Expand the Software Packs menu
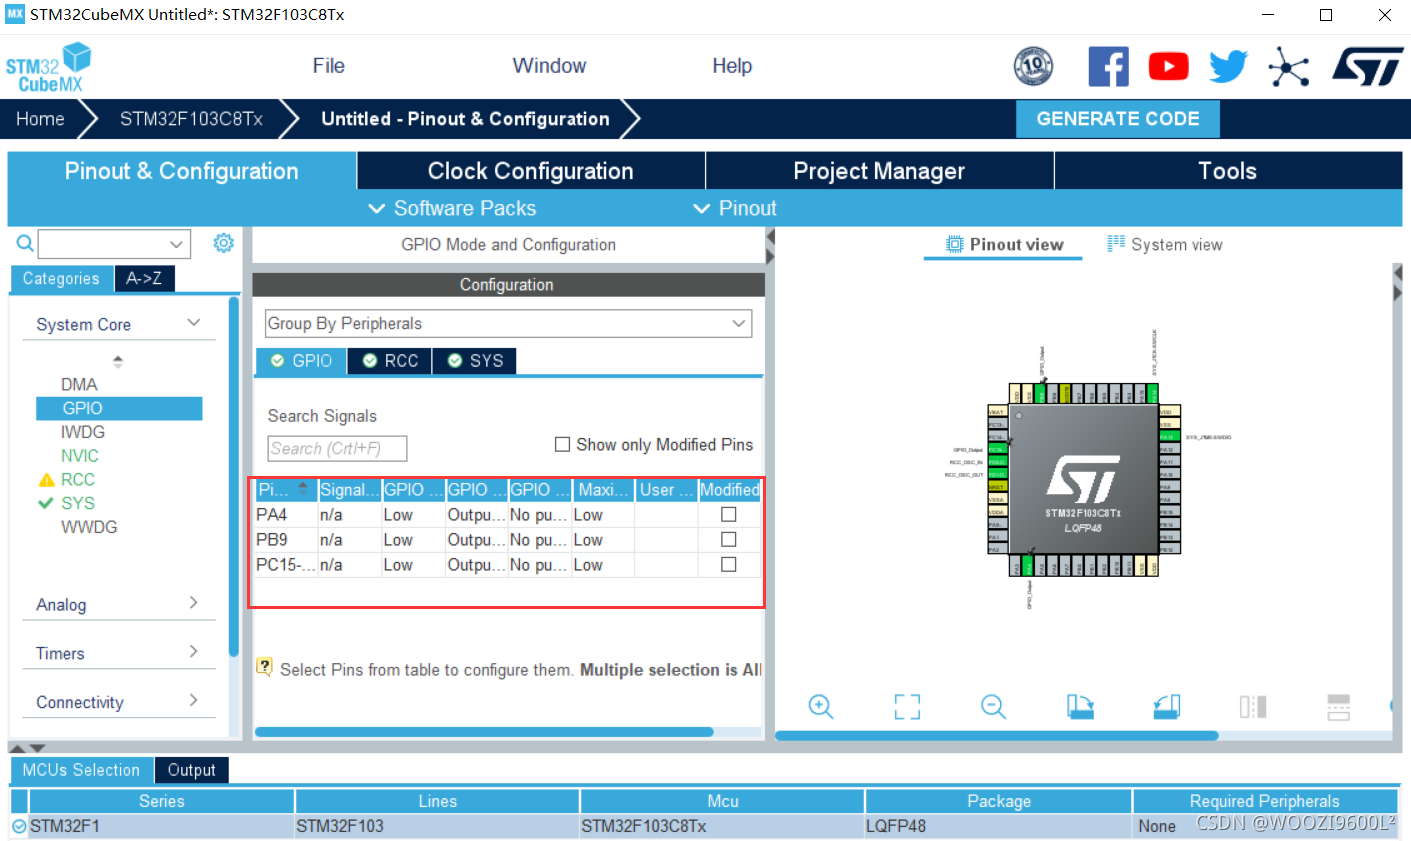Screen dimensions: 1411x841 pos(453,208)
